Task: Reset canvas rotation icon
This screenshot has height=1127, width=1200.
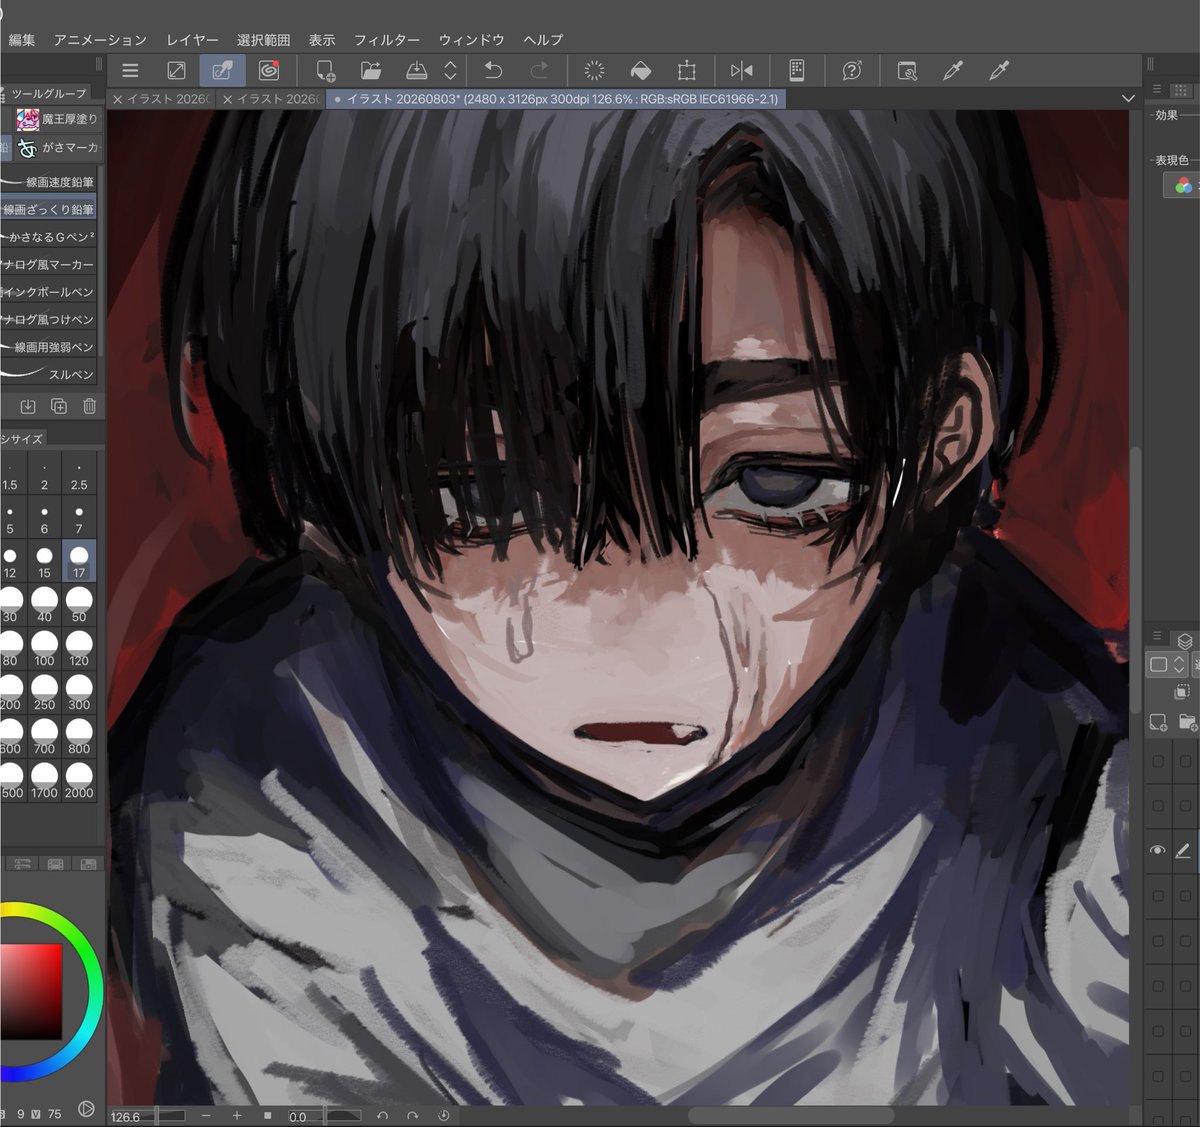Action: (x=443, y=1115)
